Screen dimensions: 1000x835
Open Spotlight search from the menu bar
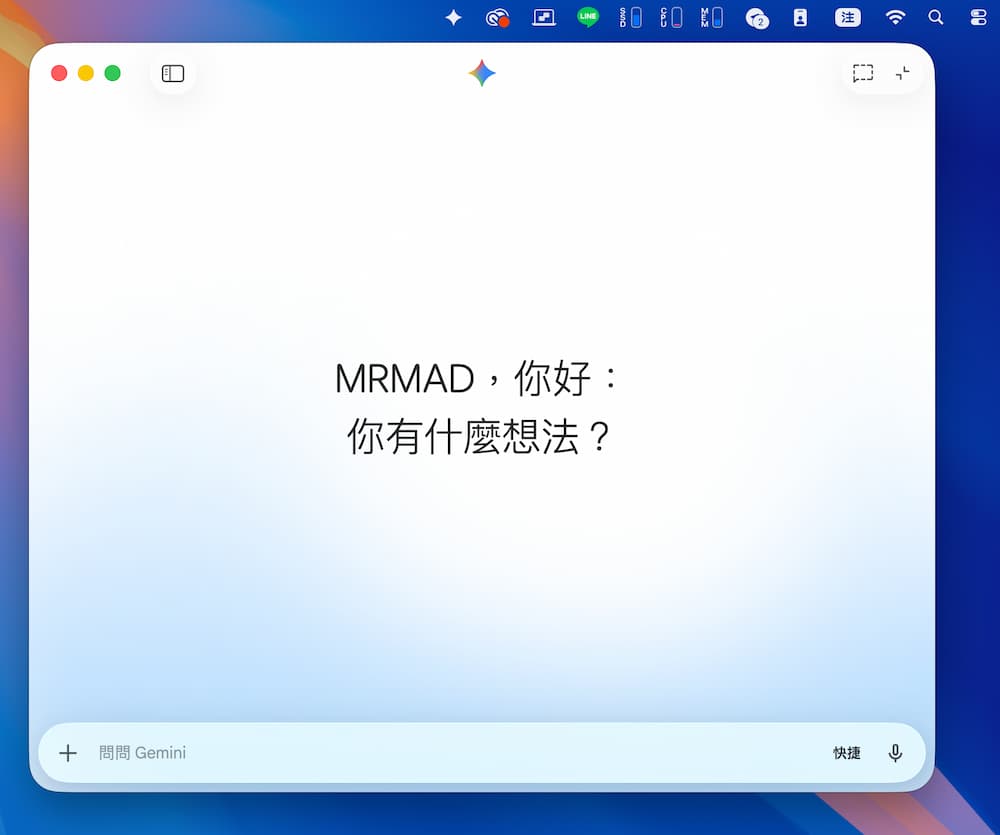tap(935, 17)
